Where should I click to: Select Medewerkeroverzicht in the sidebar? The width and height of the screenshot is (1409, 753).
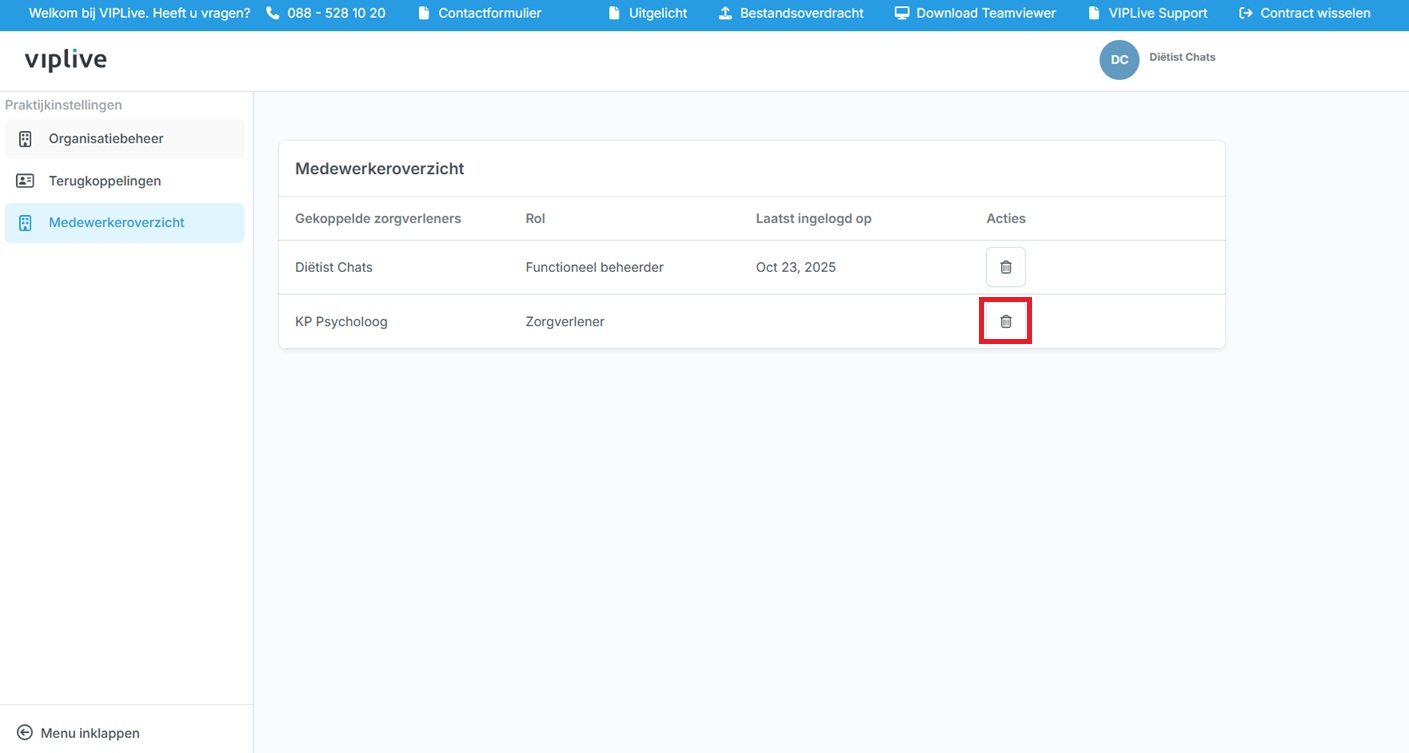(x=125, y=223)
